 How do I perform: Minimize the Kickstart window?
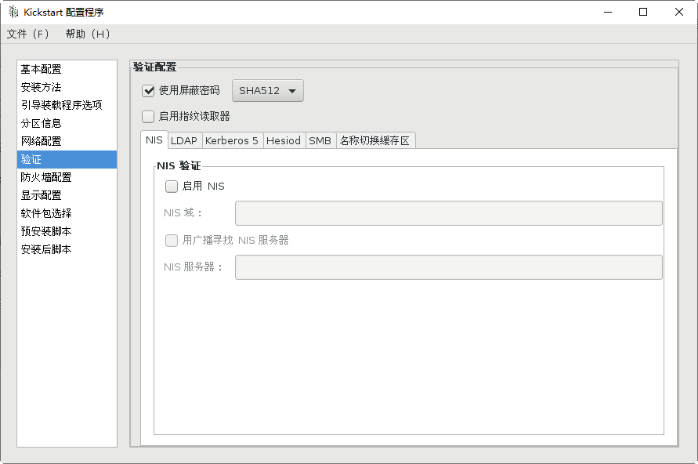click(608, 12)
